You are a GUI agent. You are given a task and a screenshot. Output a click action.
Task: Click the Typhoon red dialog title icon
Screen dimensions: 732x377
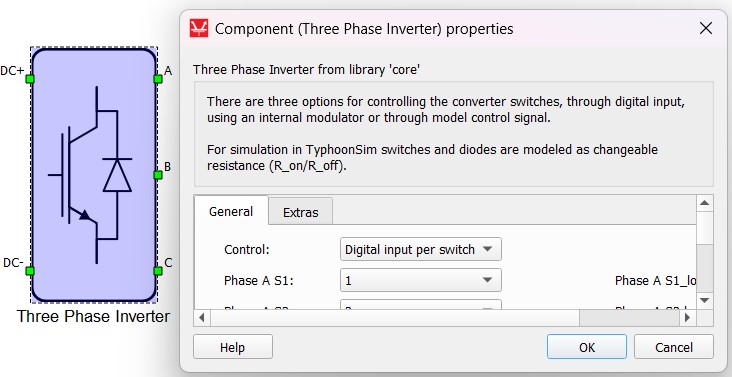[199, 28]
